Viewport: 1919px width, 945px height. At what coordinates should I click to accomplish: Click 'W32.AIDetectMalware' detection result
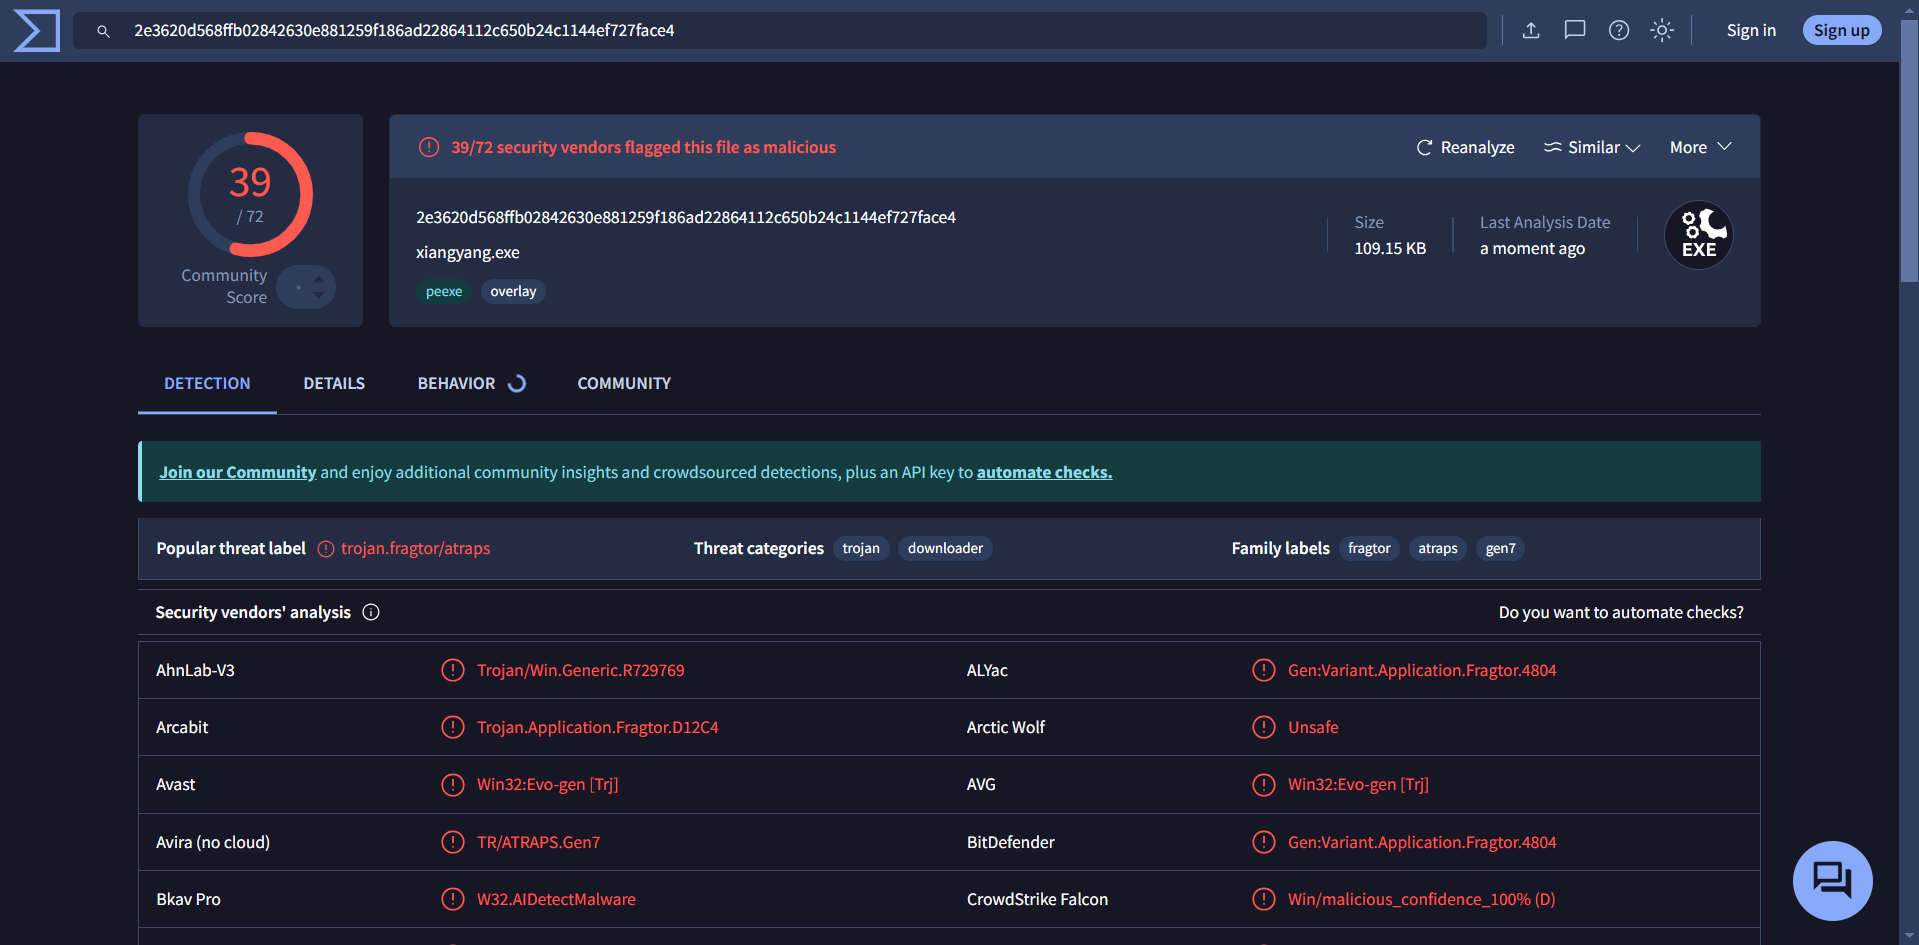pos(556,899)
